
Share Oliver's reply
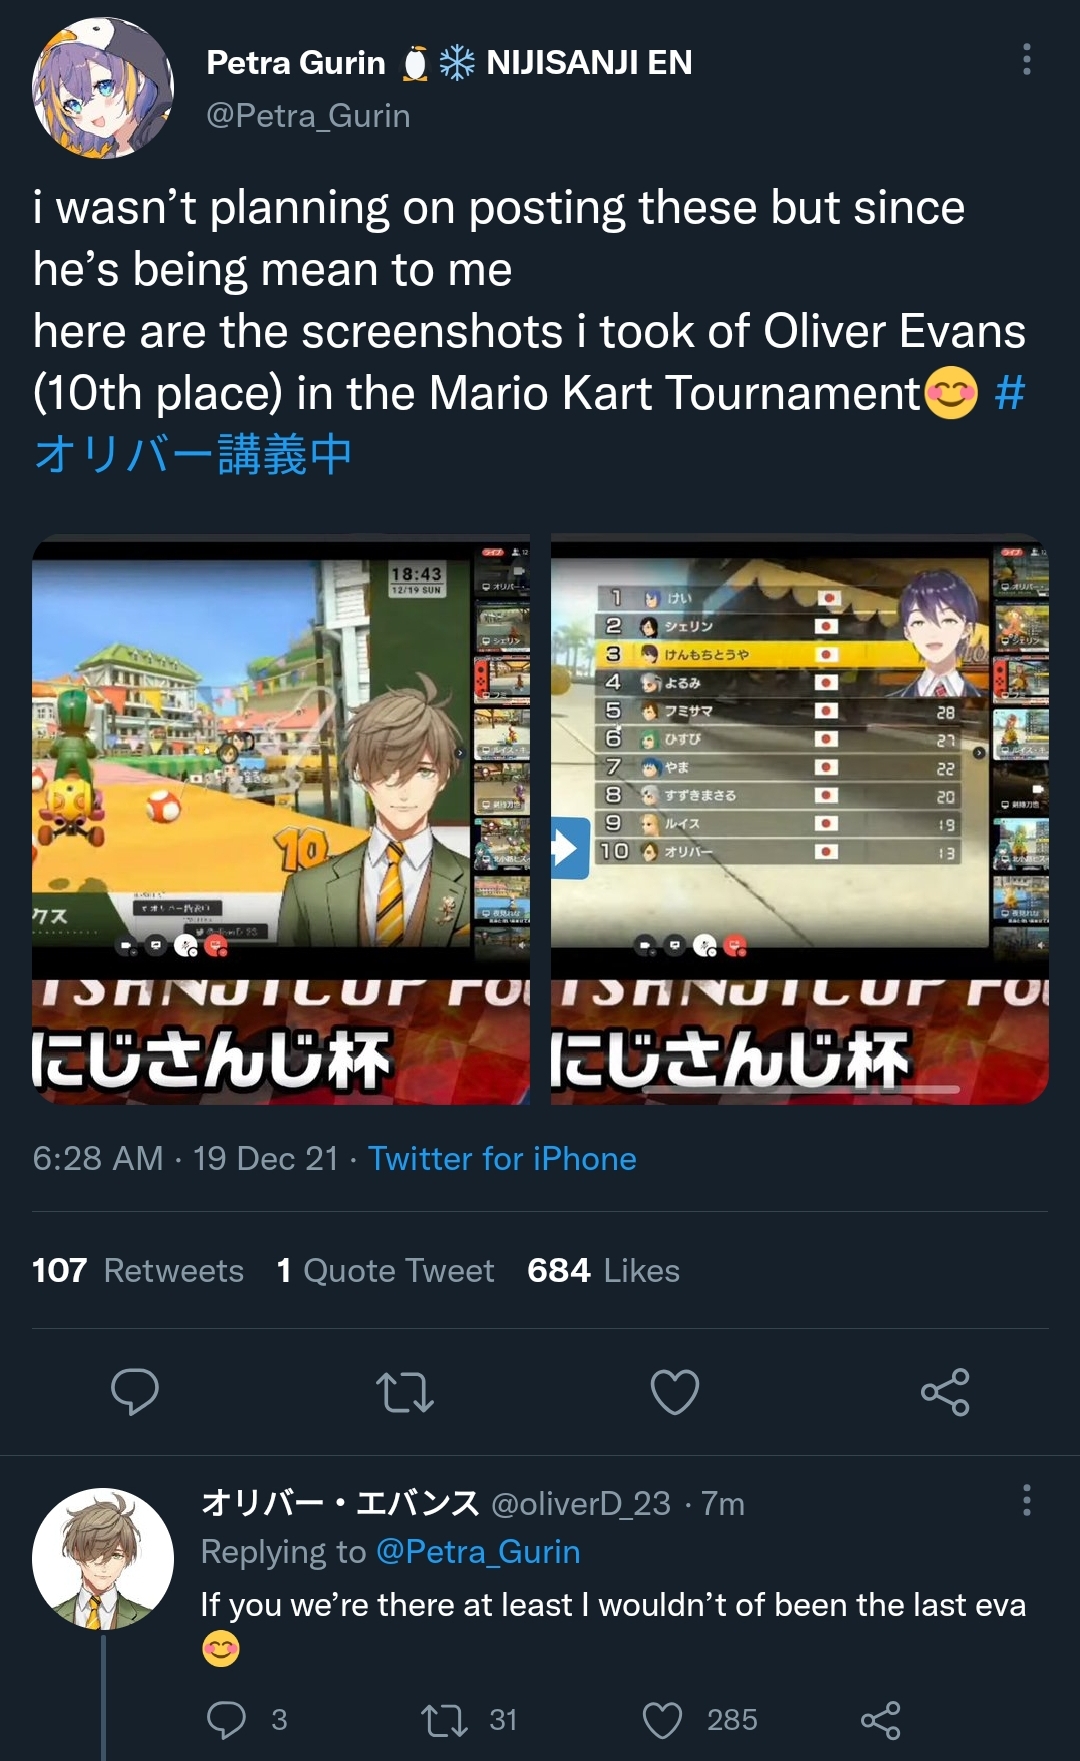(881, 1720)
